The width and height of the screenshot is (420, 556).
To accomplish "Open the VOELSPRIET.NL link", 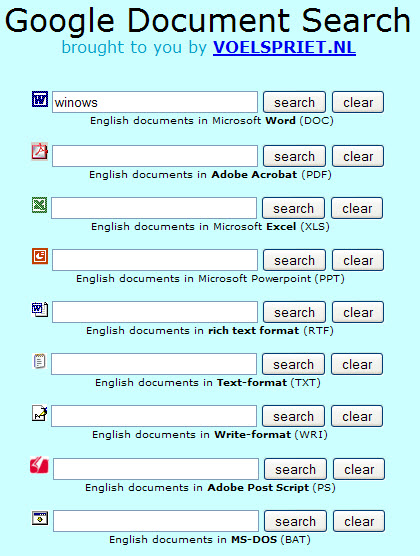I will tap(284, 47).
